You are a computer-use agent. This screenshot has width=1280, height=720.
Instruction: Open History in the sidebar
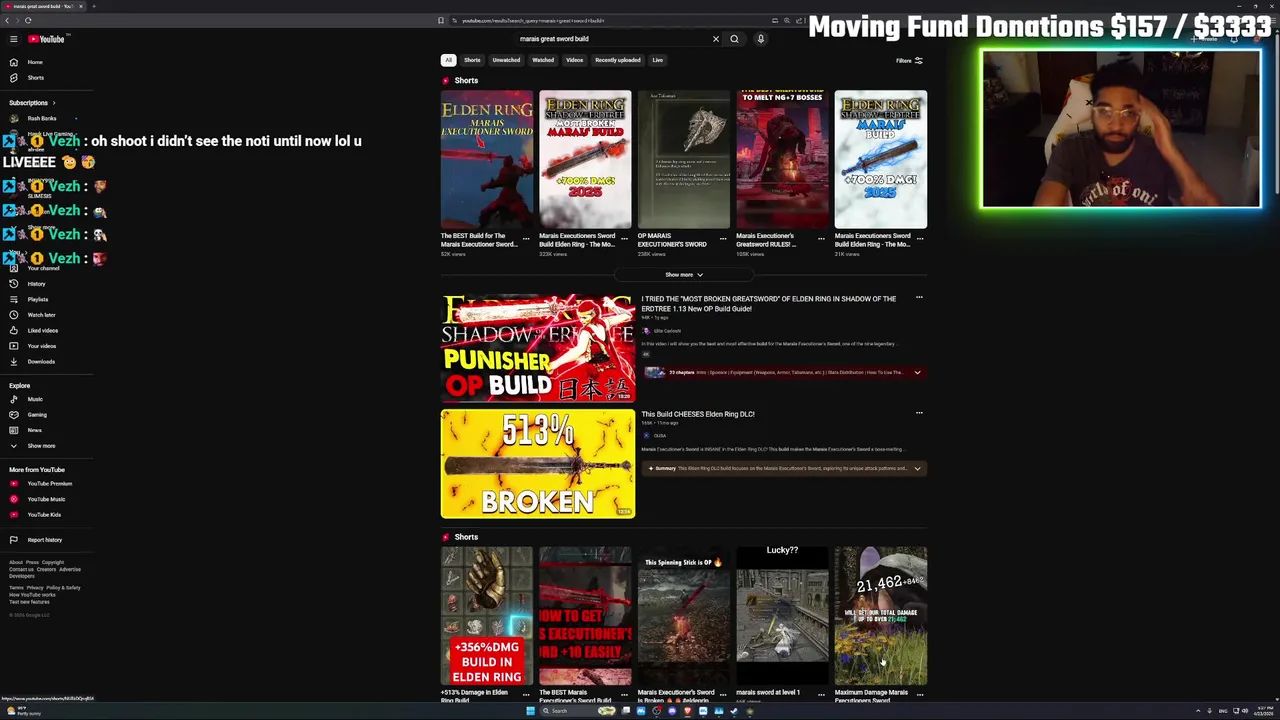click(36, 284)
